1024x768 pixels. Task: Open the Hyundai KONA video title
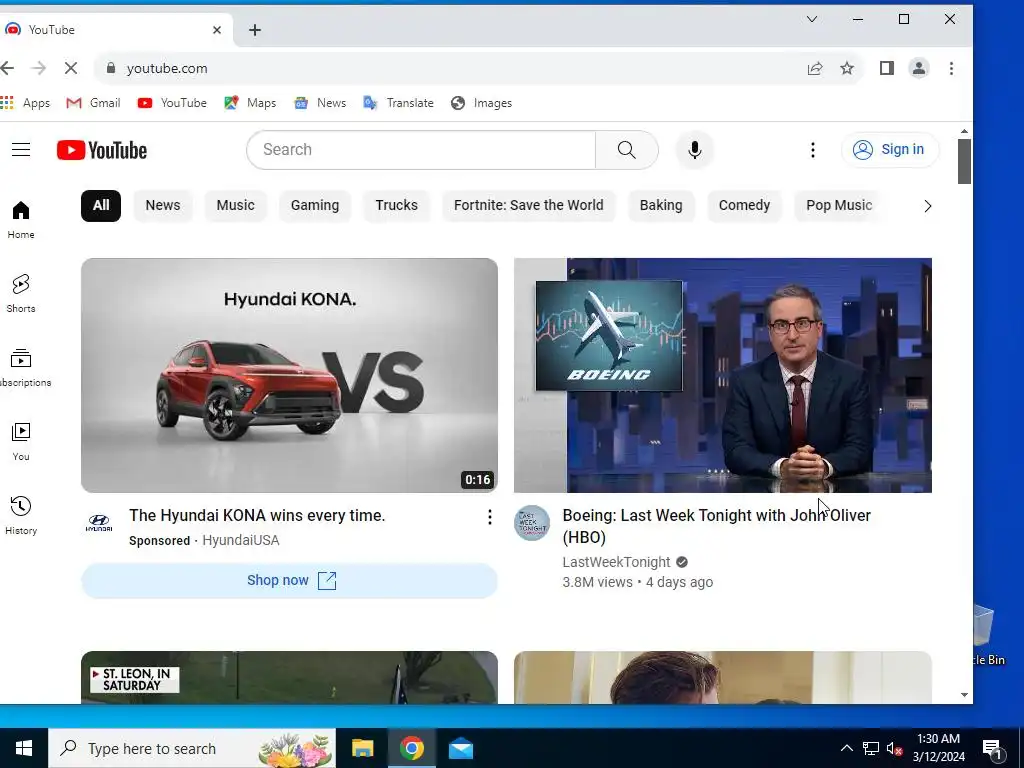[x=257, y=515]
